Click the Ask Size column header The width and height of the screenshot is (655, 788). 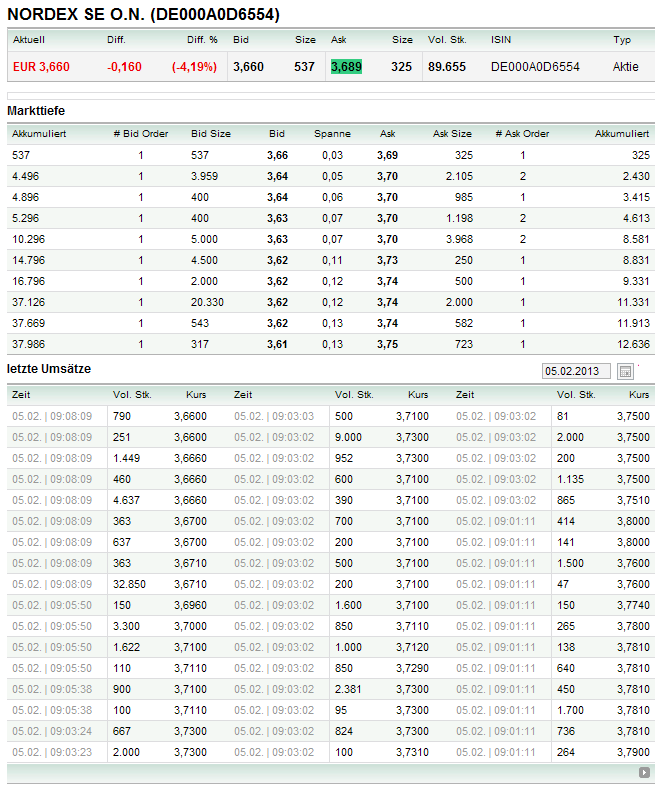(x=452, y=134)
